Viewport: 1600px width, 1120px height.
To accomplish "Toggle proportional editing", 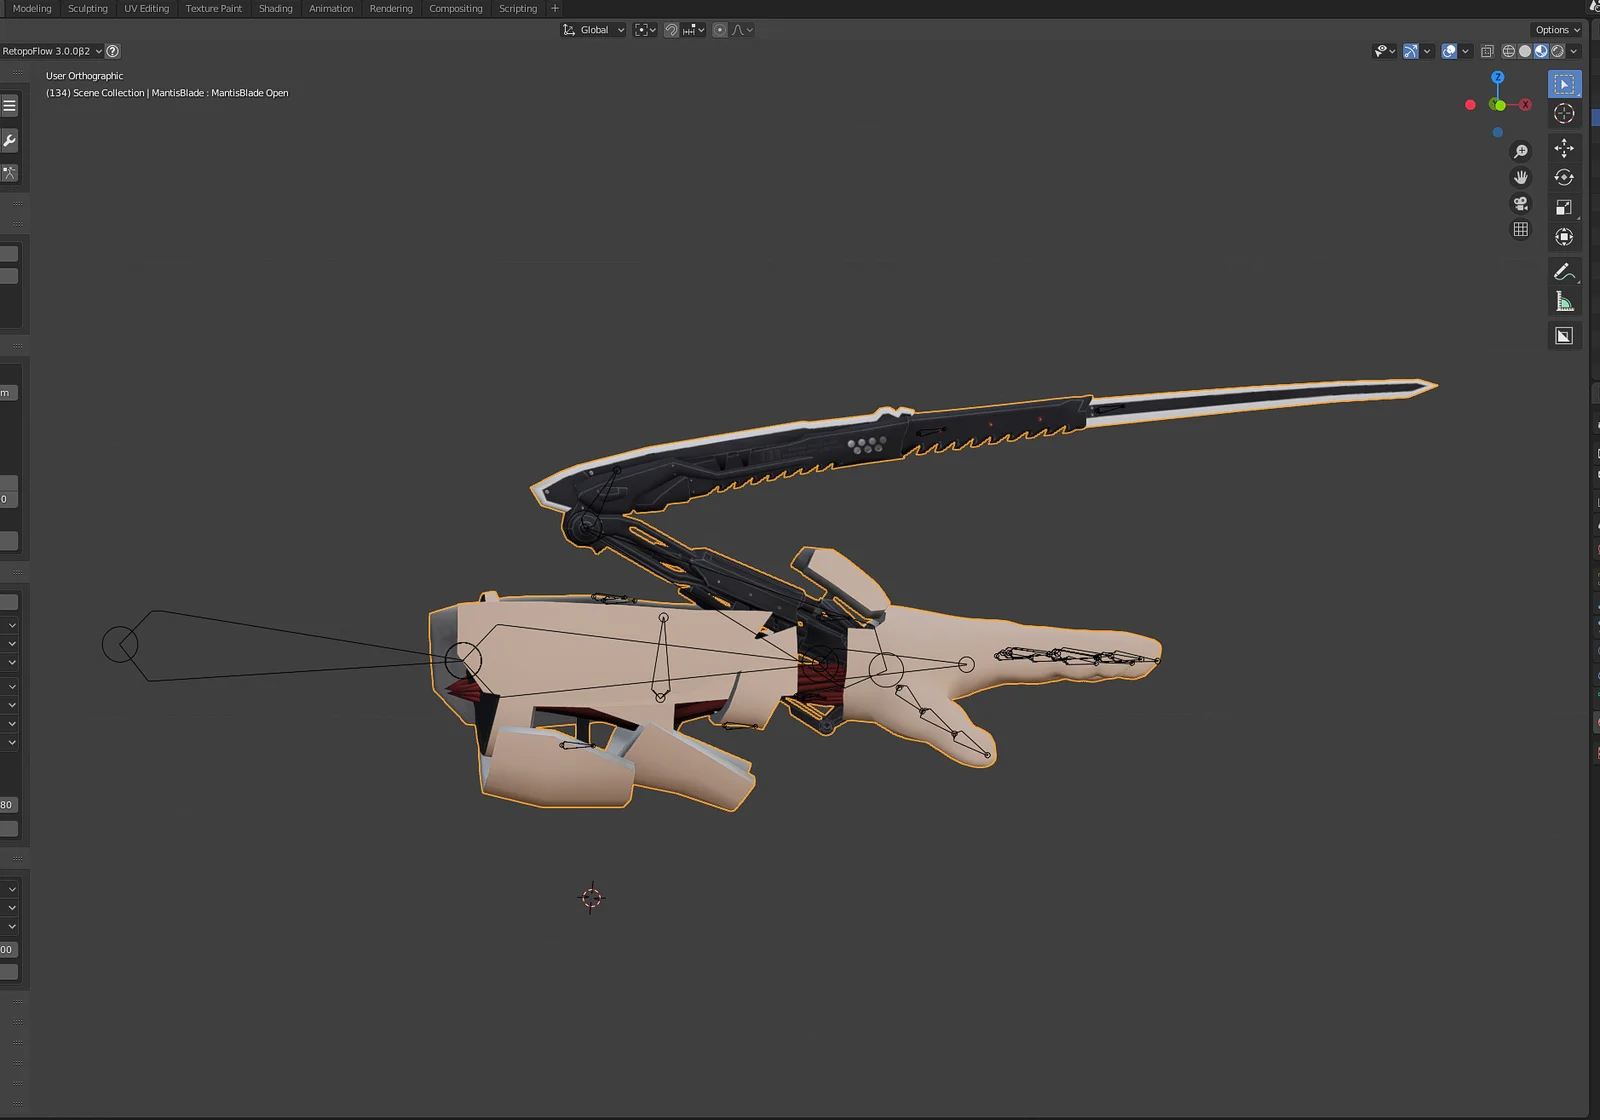I will click(x=719, y=29).
